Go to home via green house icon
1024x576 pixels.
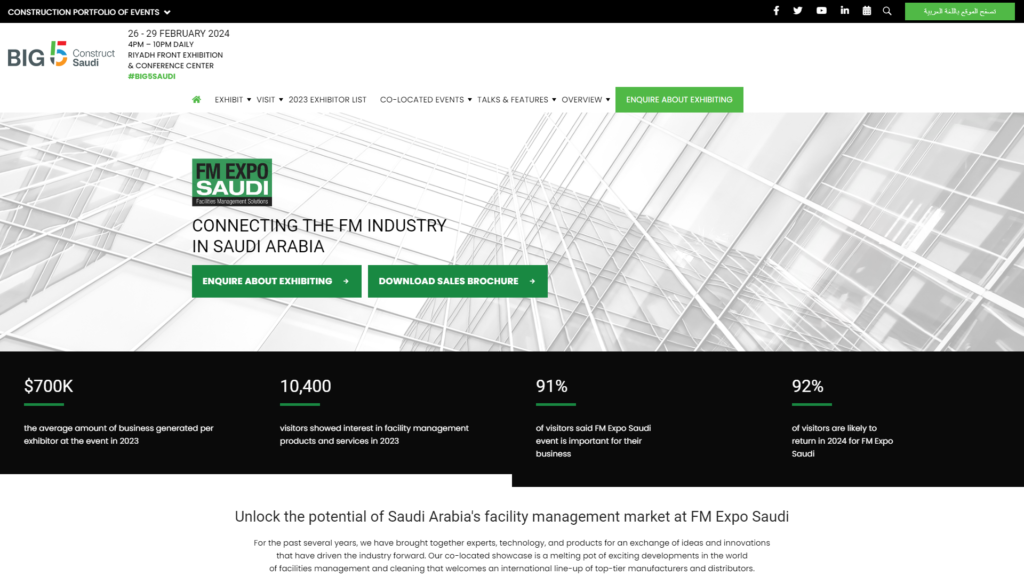pos(196,99)
